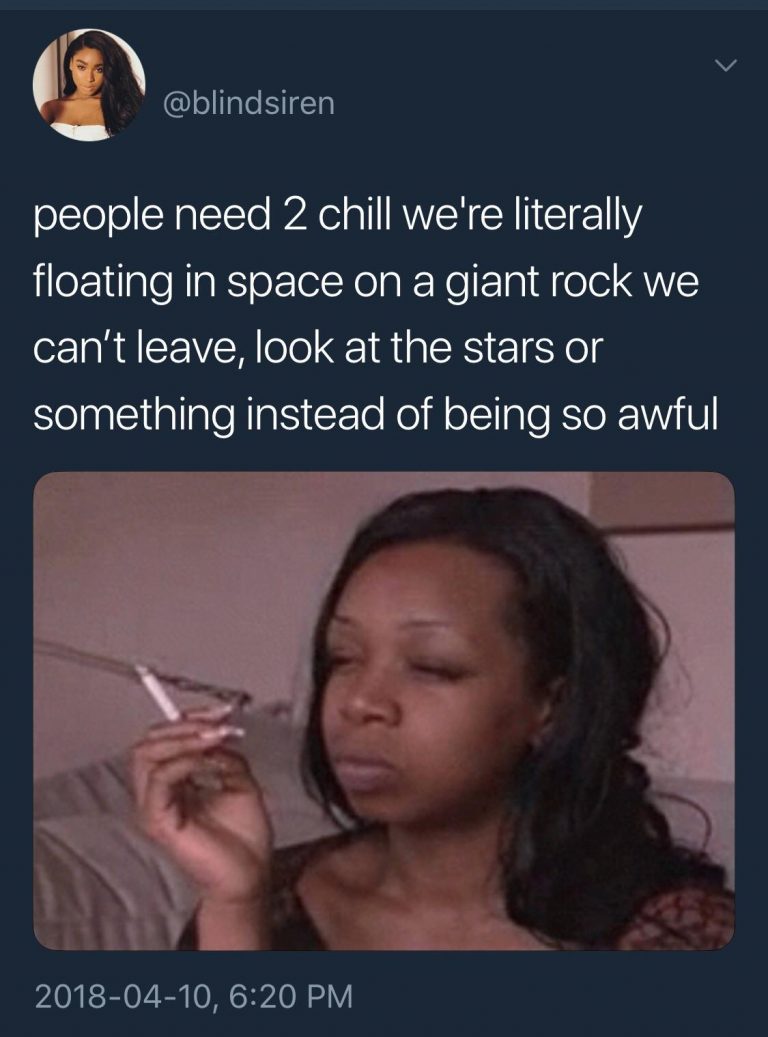Image resolution: width=768 pixels, height=1037 pixels.
Task: Open the attached photo of the woman
Action: point(384,710)
